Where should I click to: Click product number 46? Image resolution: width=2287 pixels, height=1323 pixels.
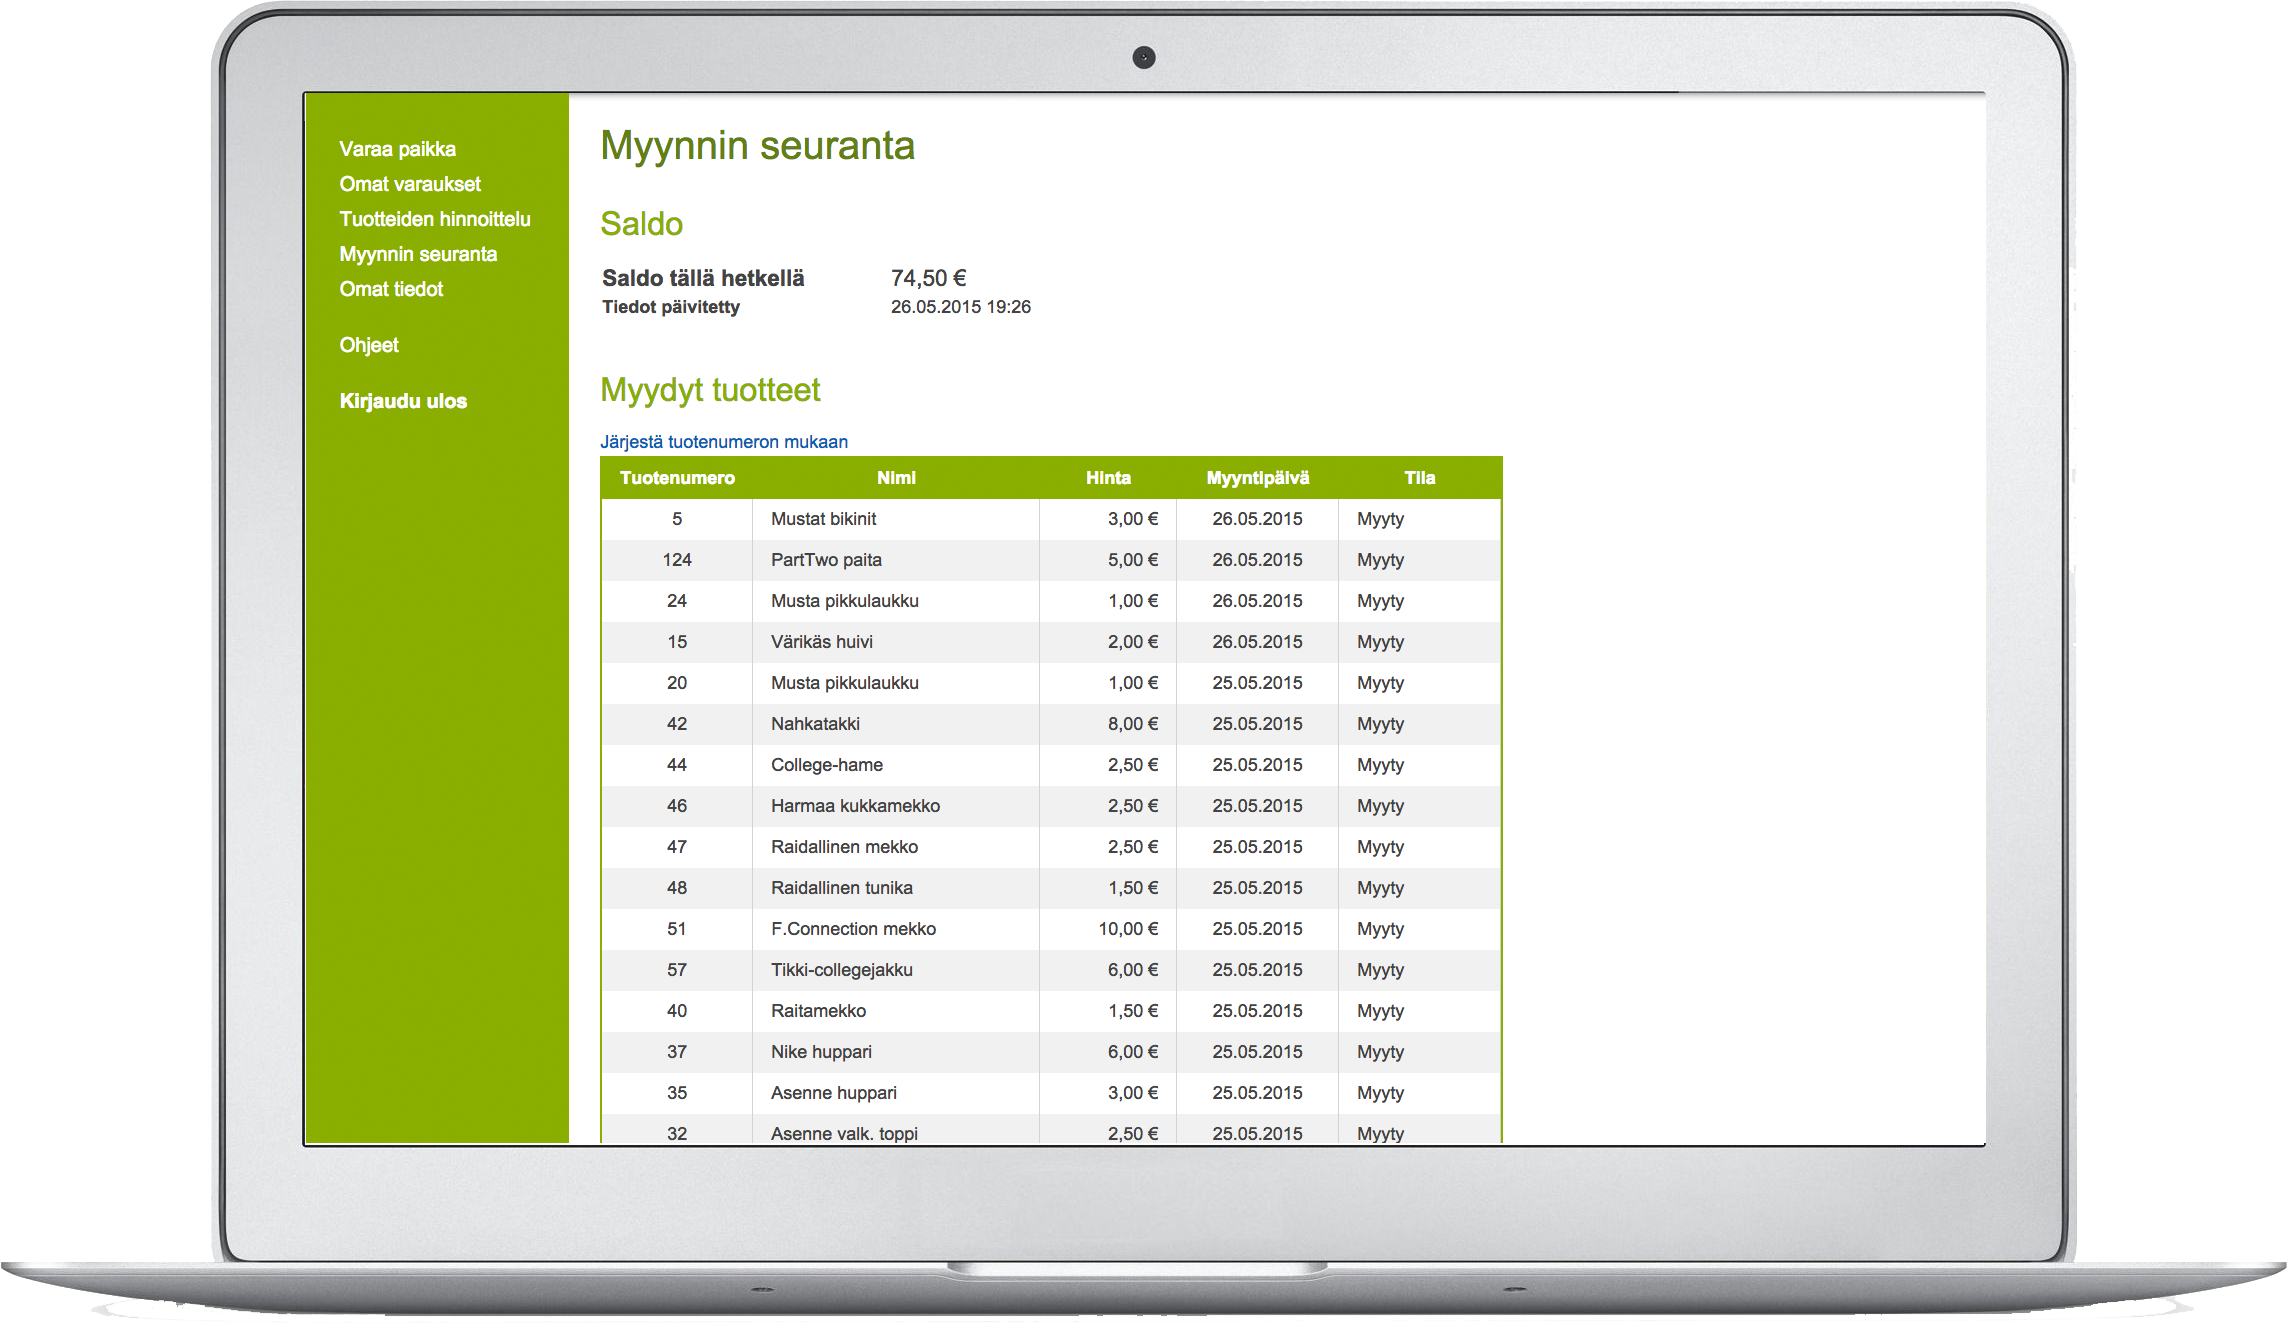677,806
